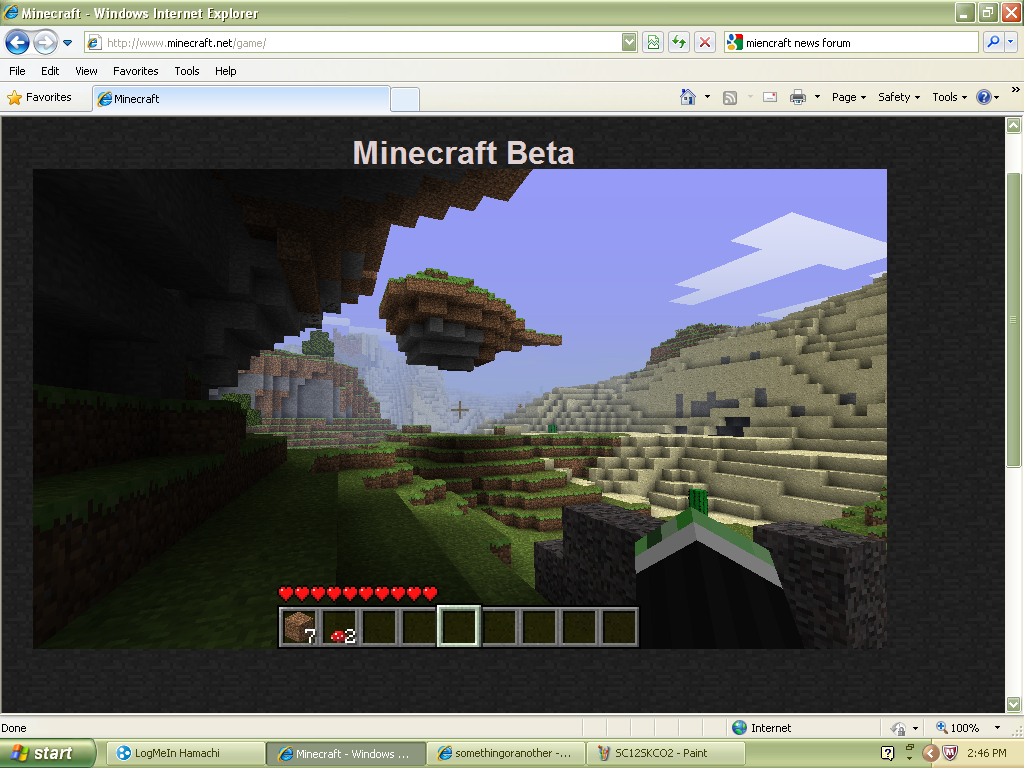Viewport: 1024px width, 768px height.
Task: Click the search magnifier button
Action: tap(993, 43)
